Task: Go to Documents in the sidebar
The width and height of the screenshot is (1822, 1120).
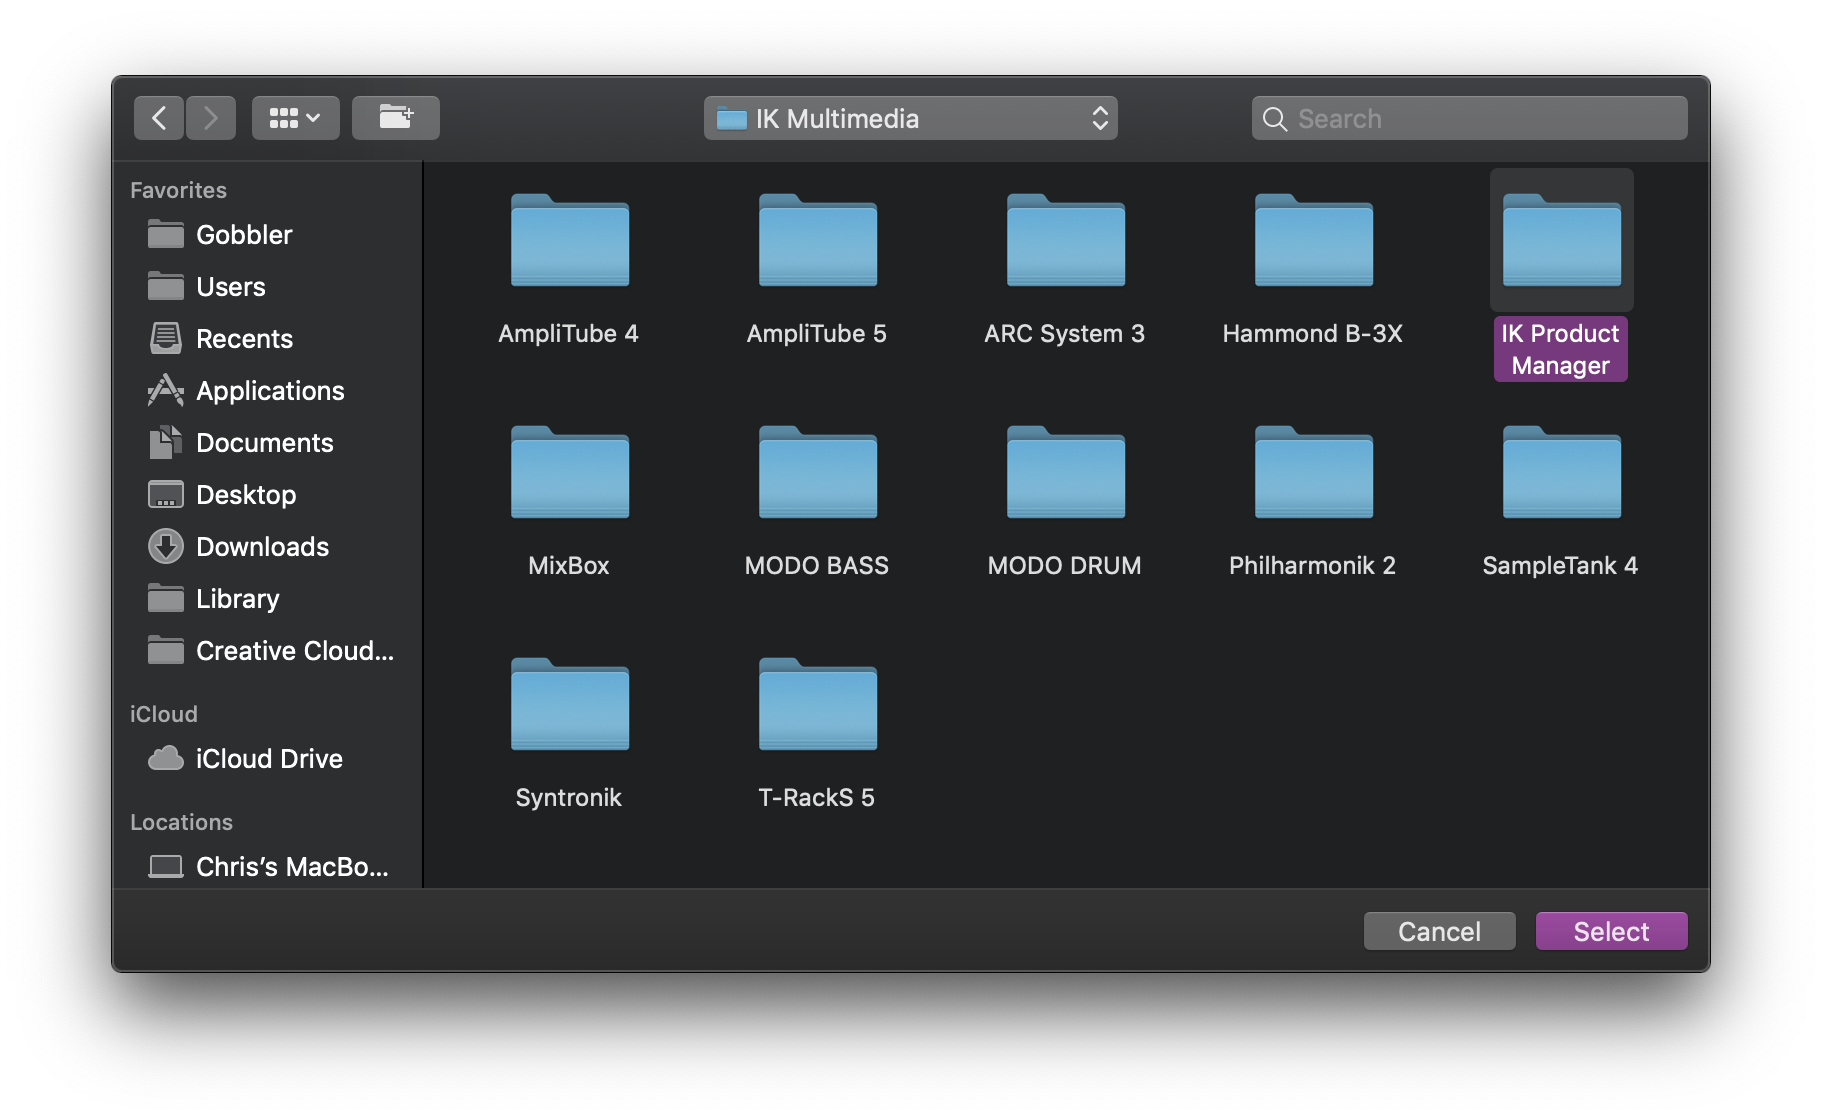Action: coord(267,443)
